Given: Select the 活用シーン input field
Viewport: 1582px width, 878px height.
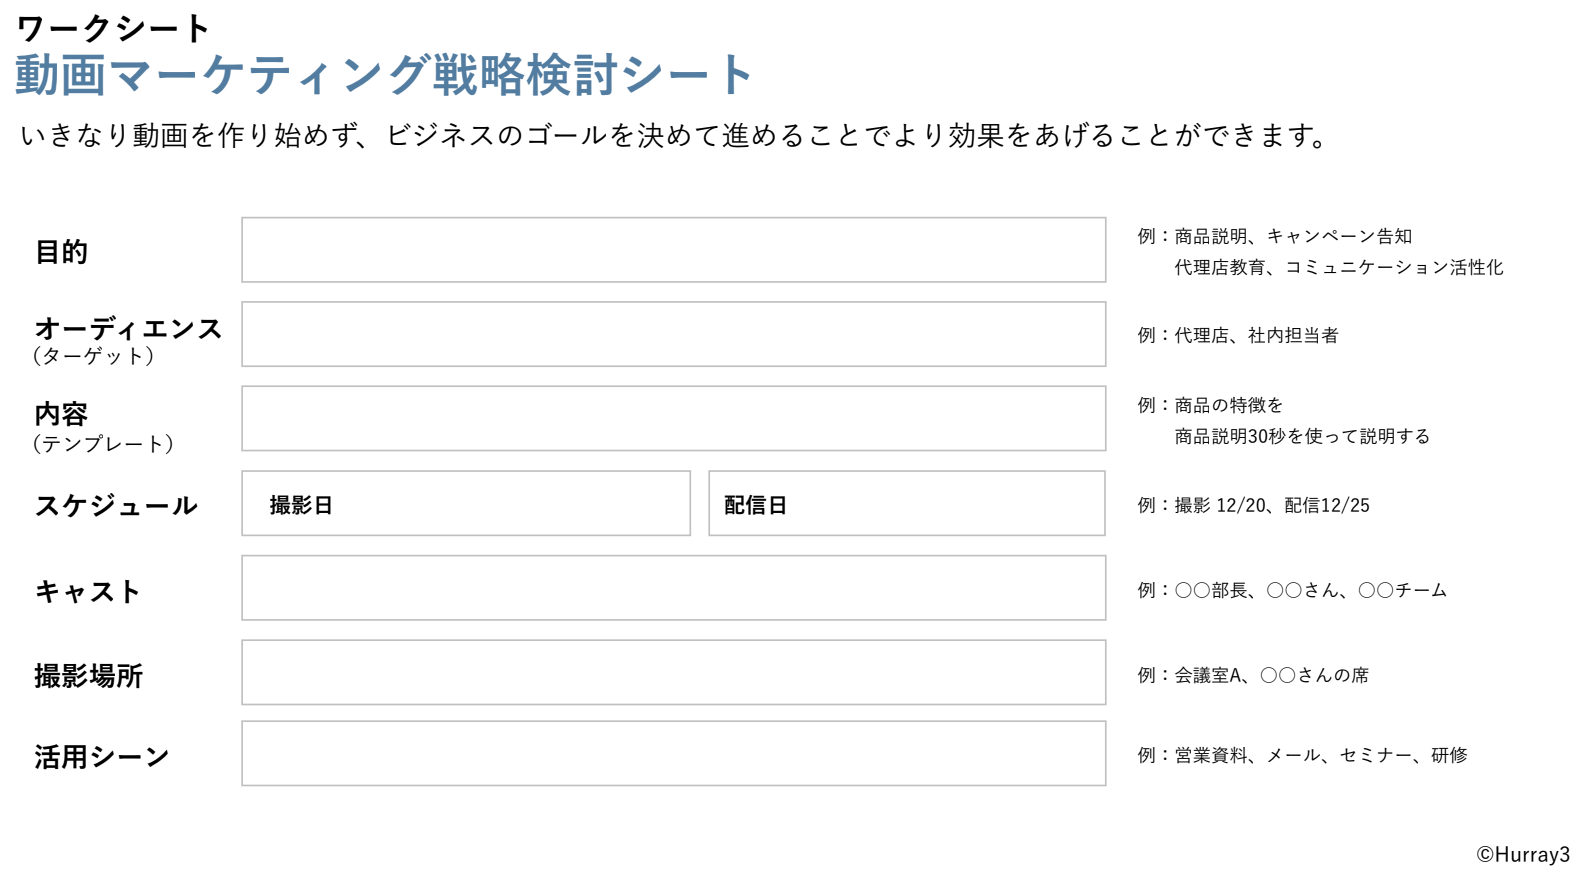Looking at the screenshot, I should point(673,754).
